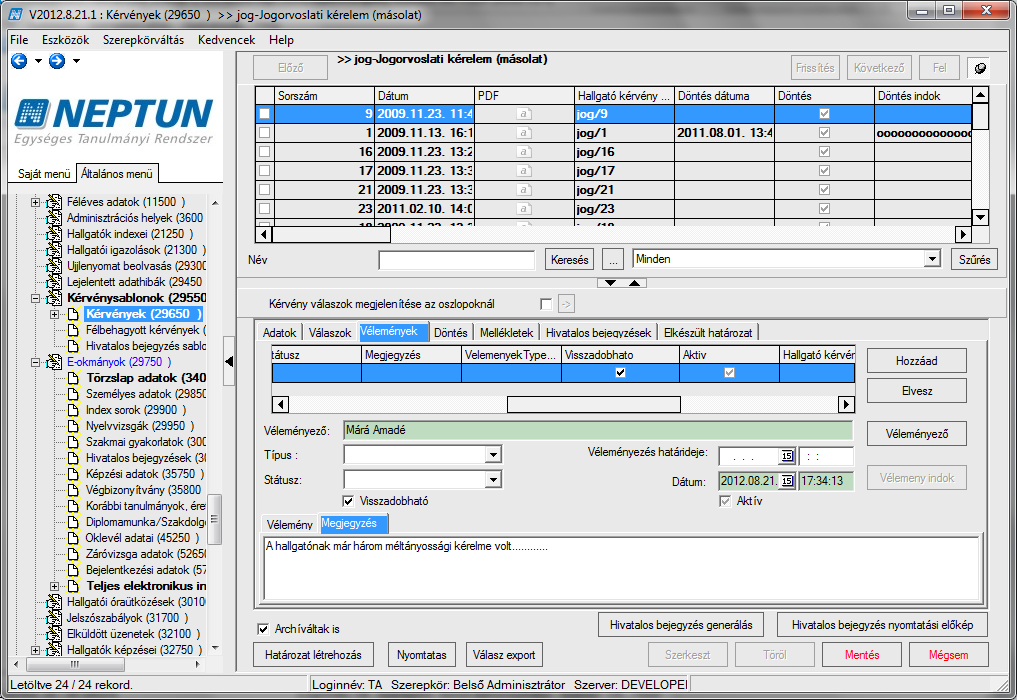The image size is (1017, 700).
Task: Click the opinions grid horizontal scrollbar thumb
Action: point(593,405)
